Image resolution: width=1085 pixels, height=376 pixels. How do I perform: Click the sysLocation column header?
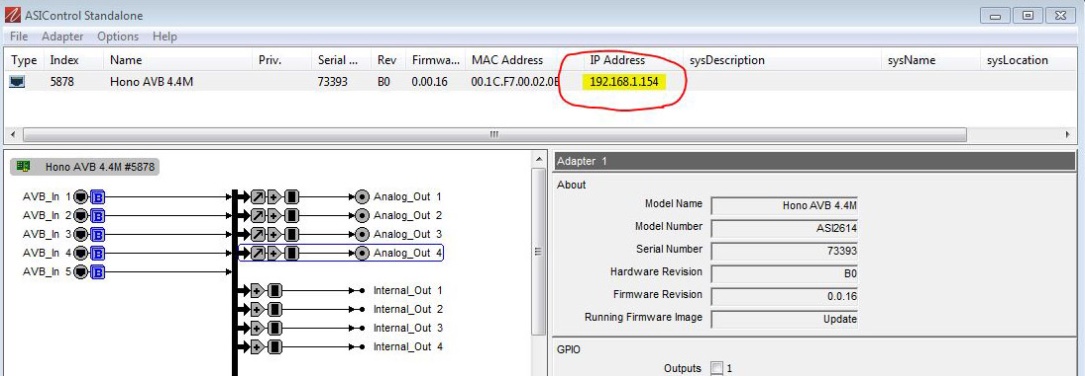[x=1017, y=60]
